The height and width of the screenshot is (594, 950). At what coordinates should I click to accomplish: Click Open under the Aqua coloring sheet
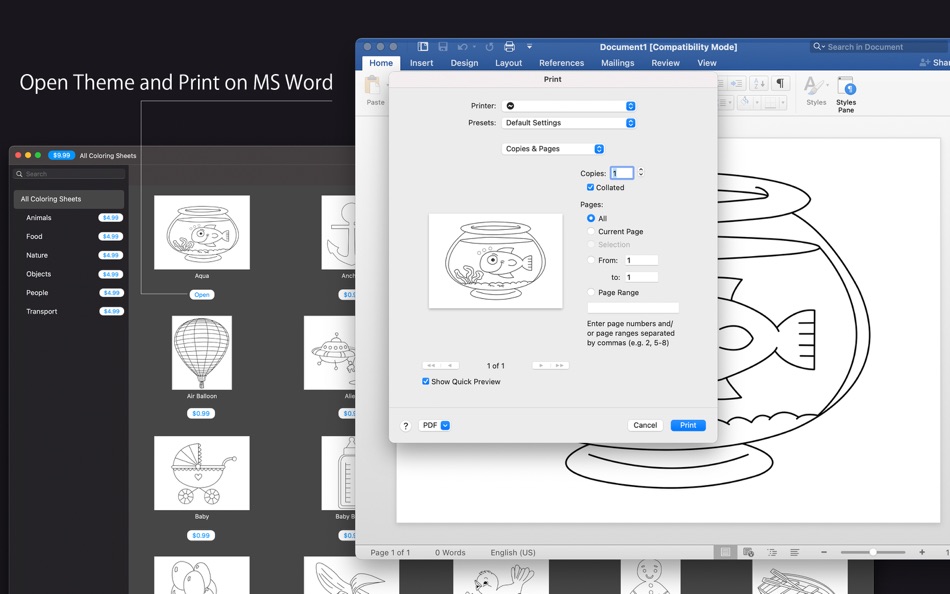(x=202, y=295)
